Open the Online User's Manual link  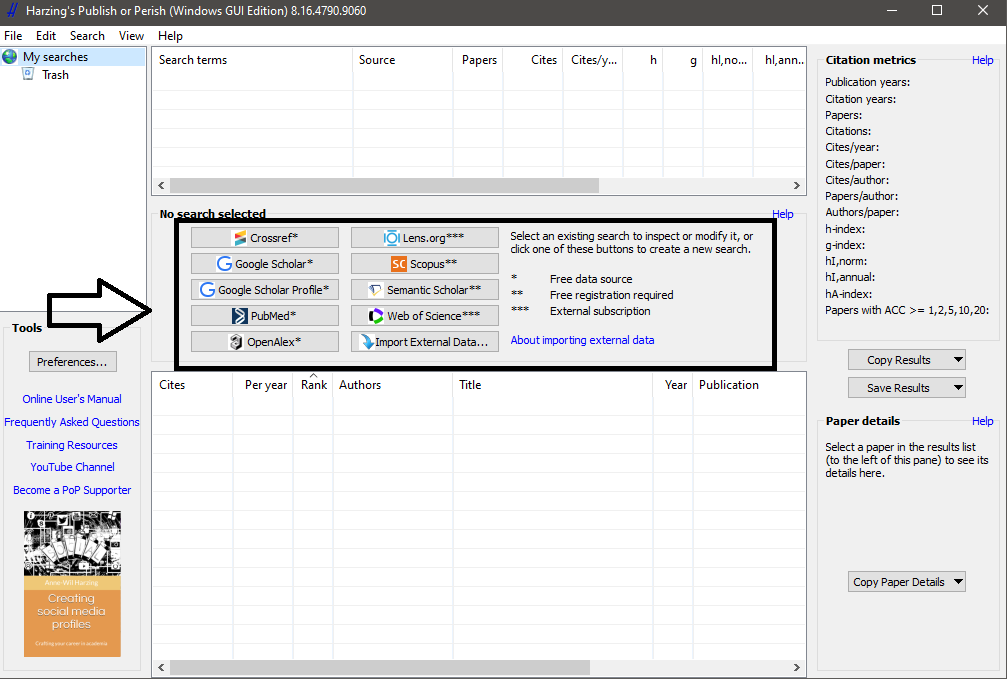pos(72,399)
